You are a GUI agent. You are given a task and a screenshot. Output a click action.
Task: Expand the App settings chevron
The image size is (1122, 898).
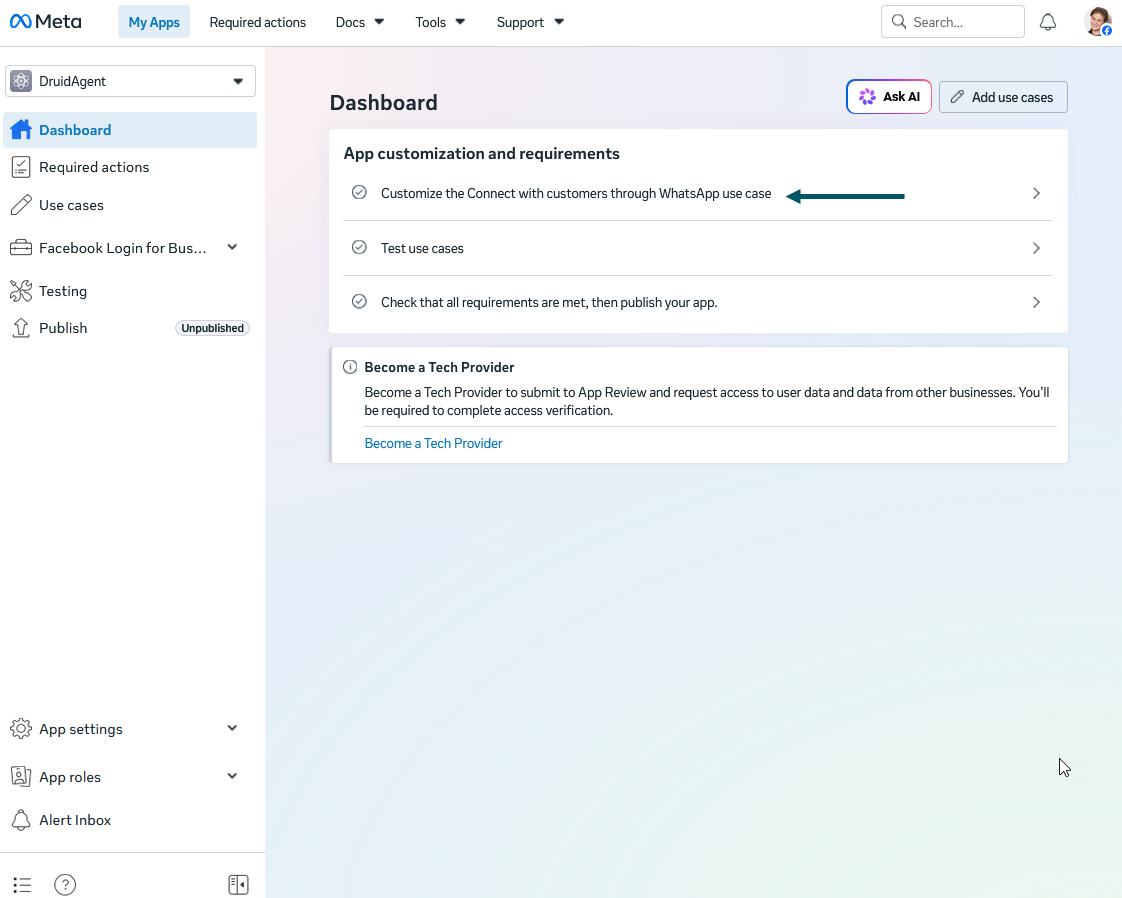point(232,728)
